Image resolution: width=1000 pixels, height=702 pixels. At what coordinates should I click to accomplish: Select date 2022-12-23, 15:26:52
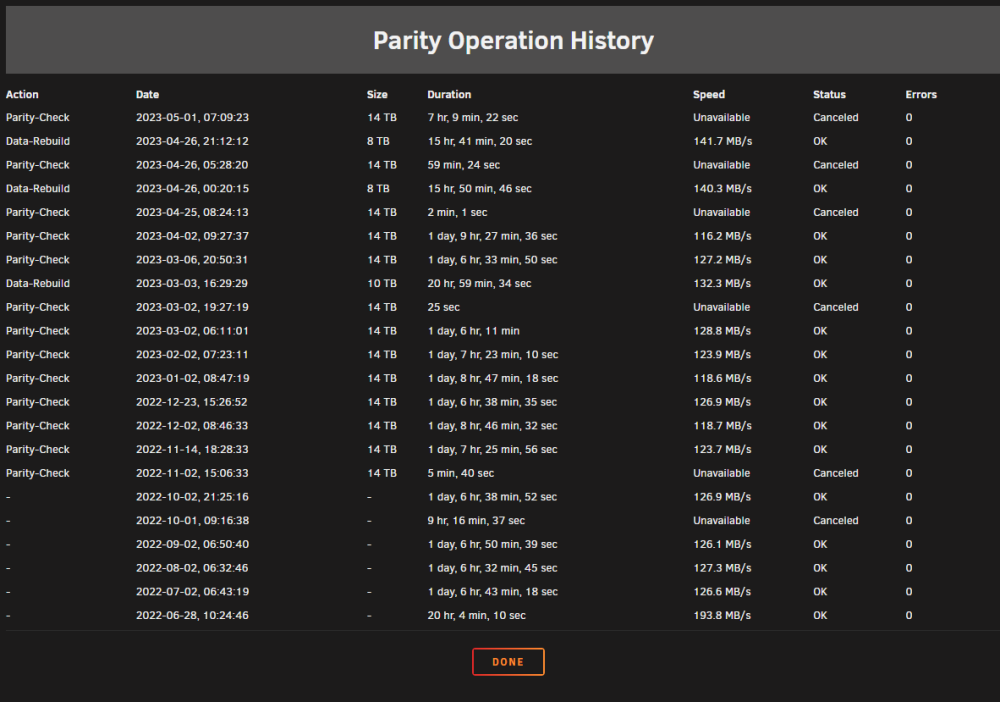tap(192, 402)
